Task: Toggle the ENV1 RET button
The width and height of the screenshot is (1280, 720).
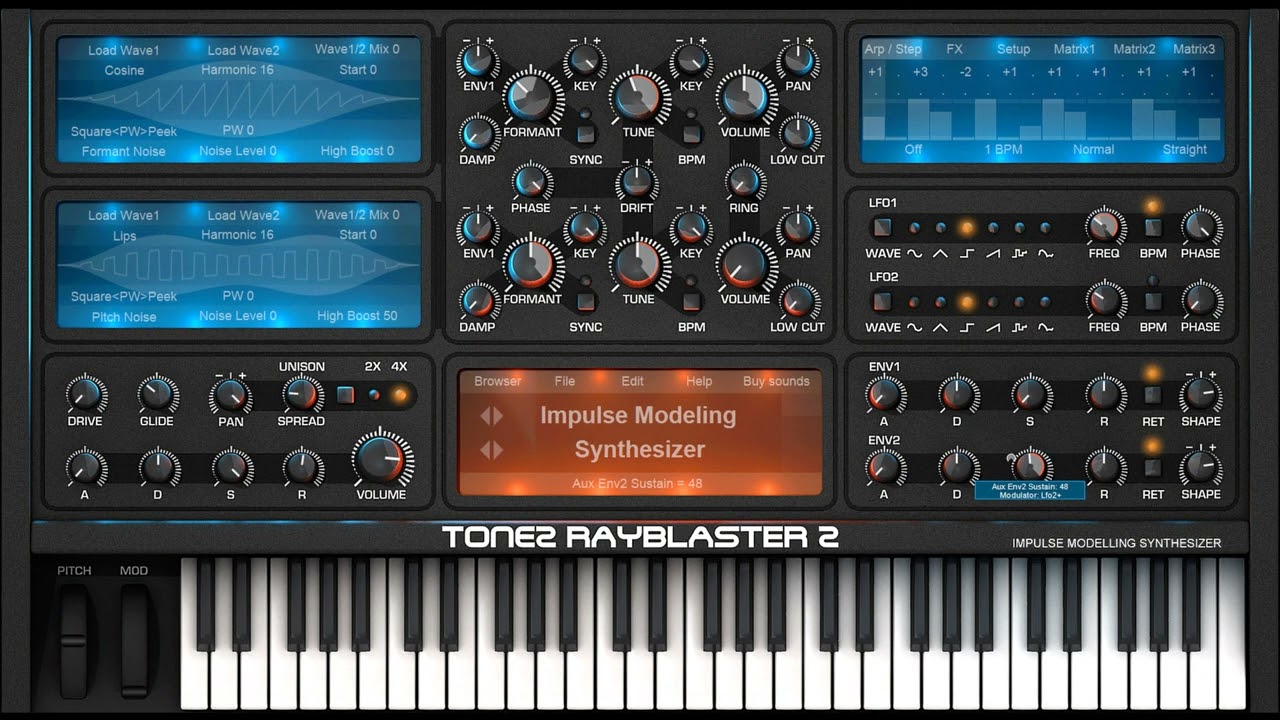Action: tap(1153, 395)
